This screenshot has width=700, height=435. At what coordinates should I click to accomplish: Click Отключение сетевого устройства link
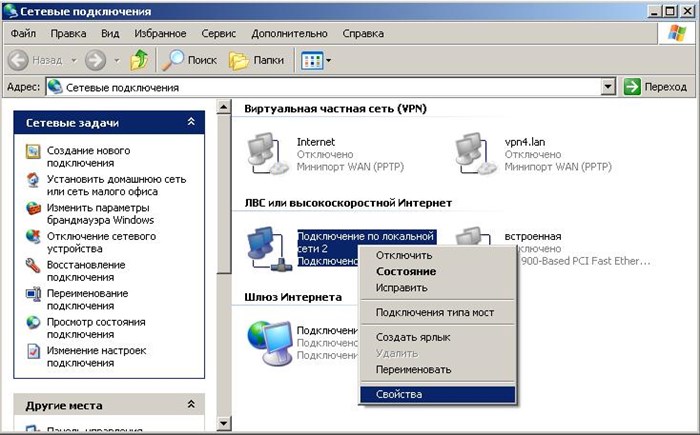101,243
